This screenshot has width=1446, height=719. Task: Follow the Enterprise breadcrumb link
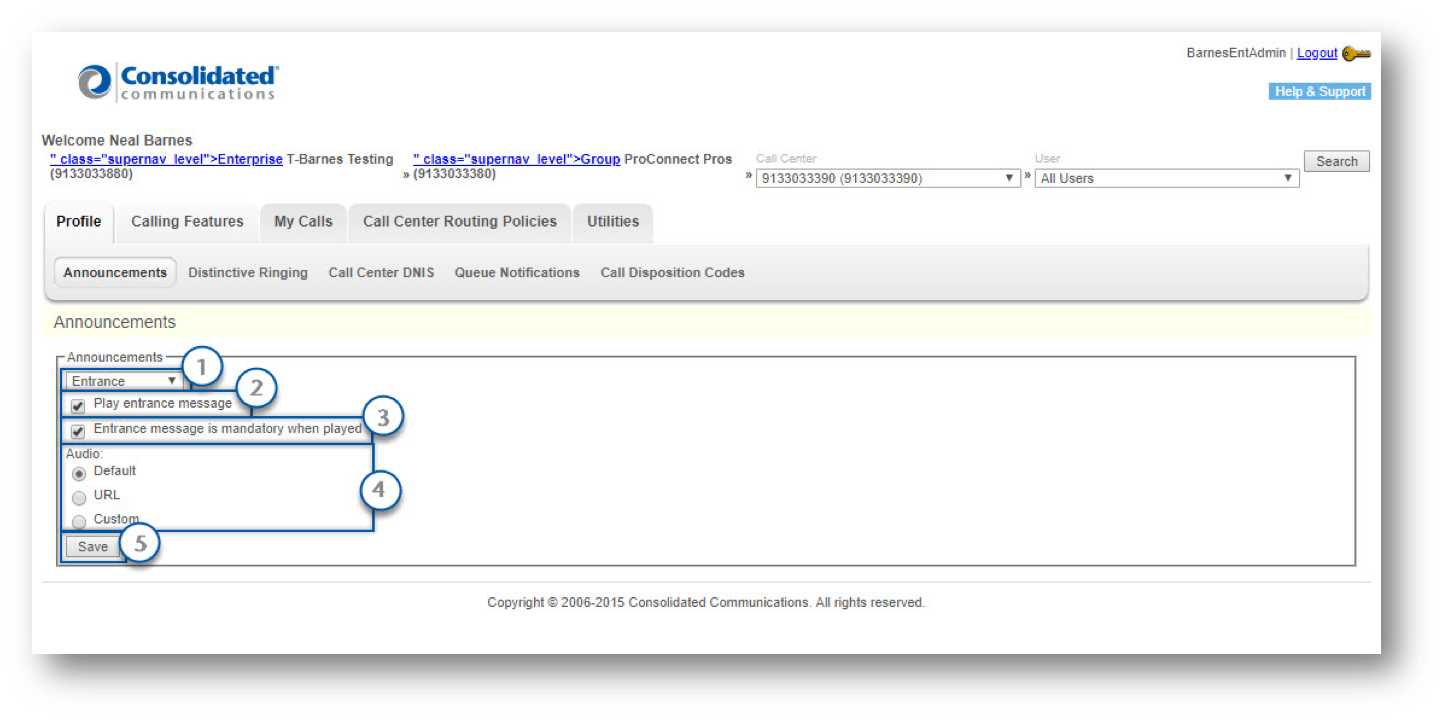point(166,160)
